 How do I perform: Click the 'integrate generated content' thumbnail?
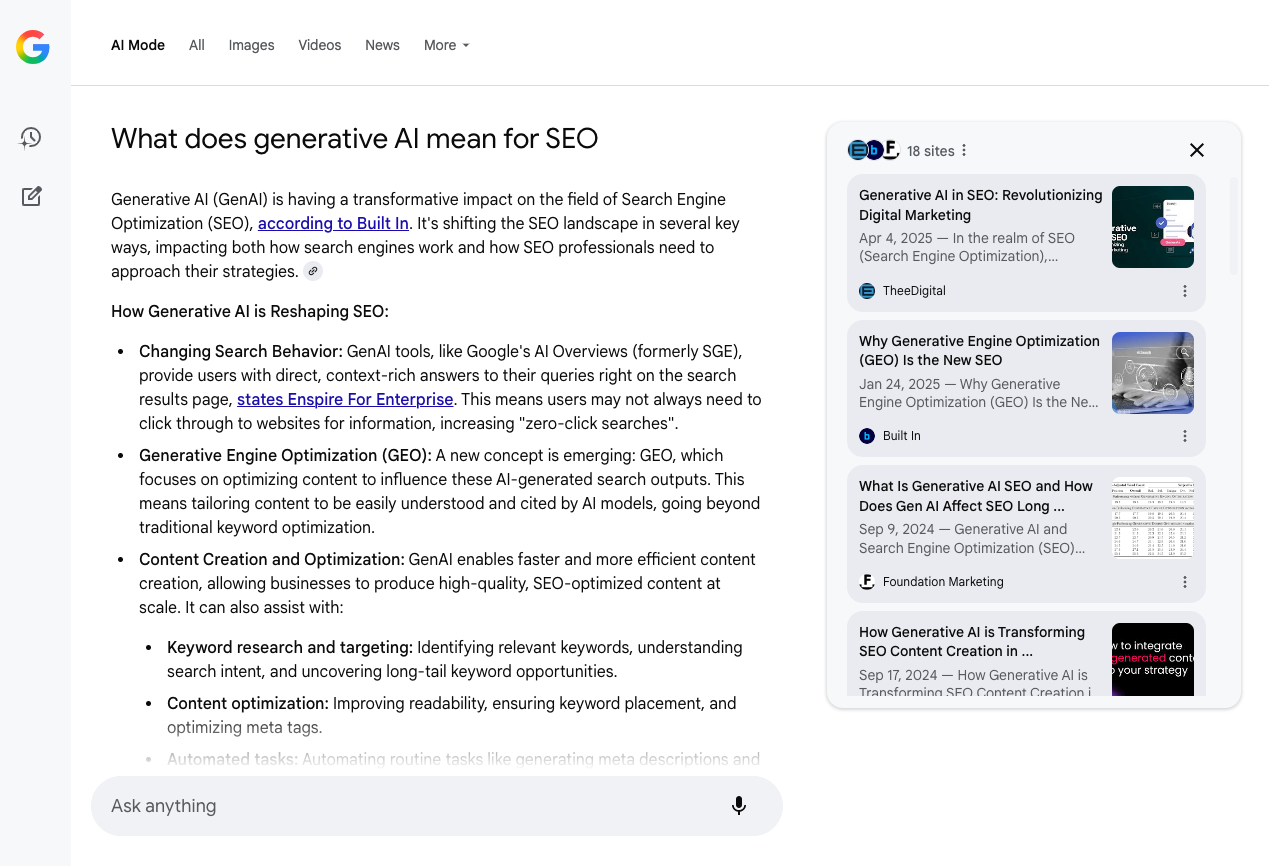1153,659
